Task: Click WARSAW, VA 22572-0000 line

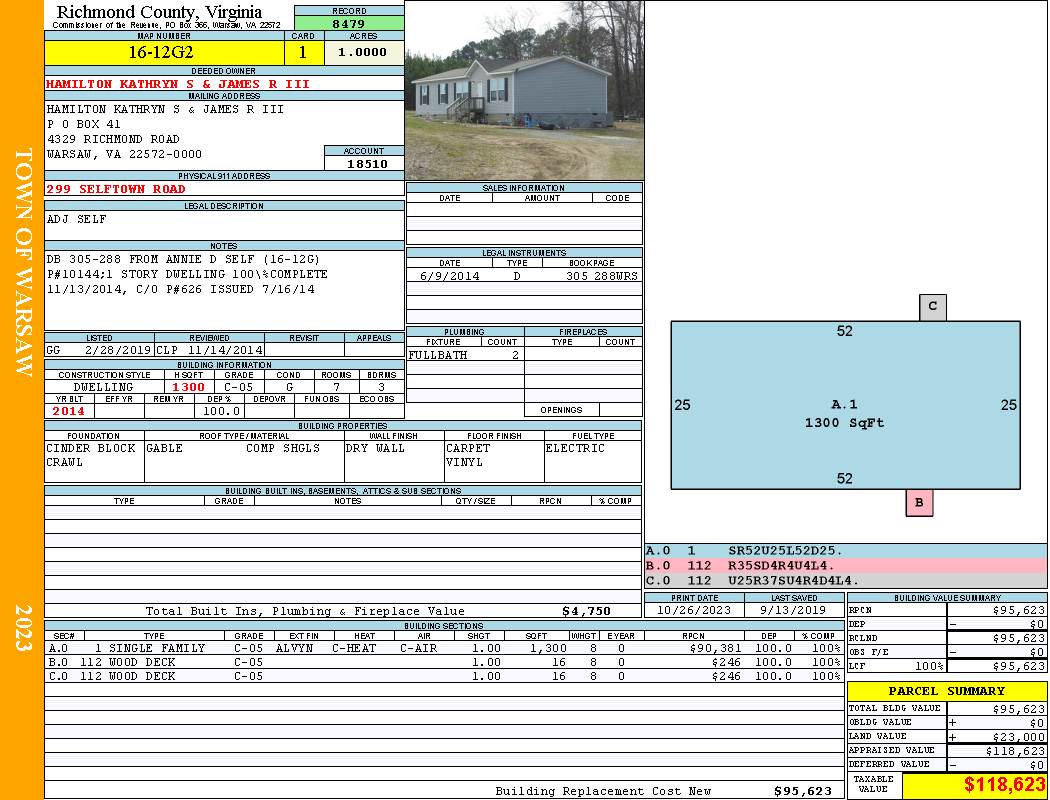Action: pyautogui.click(x=124, y=154)
